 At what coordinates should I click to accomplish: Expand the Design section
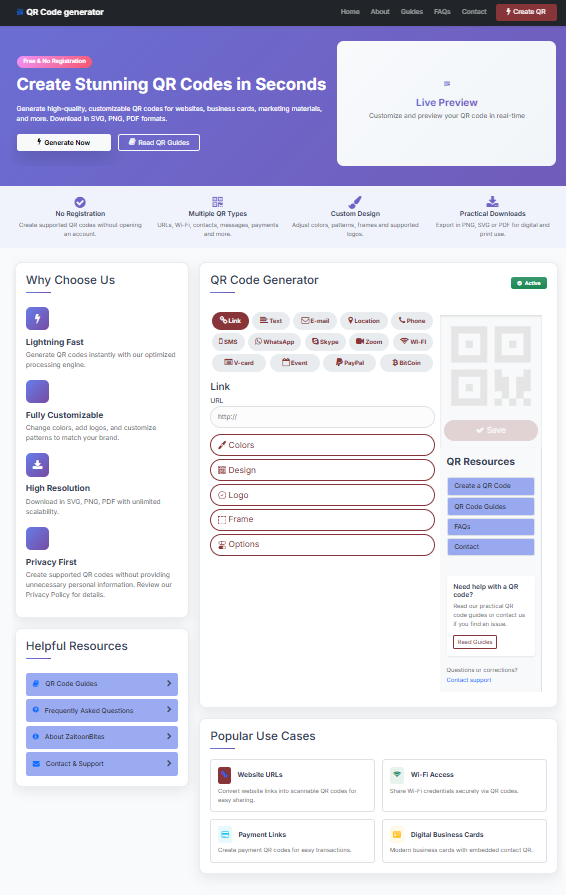pos(322,470)
